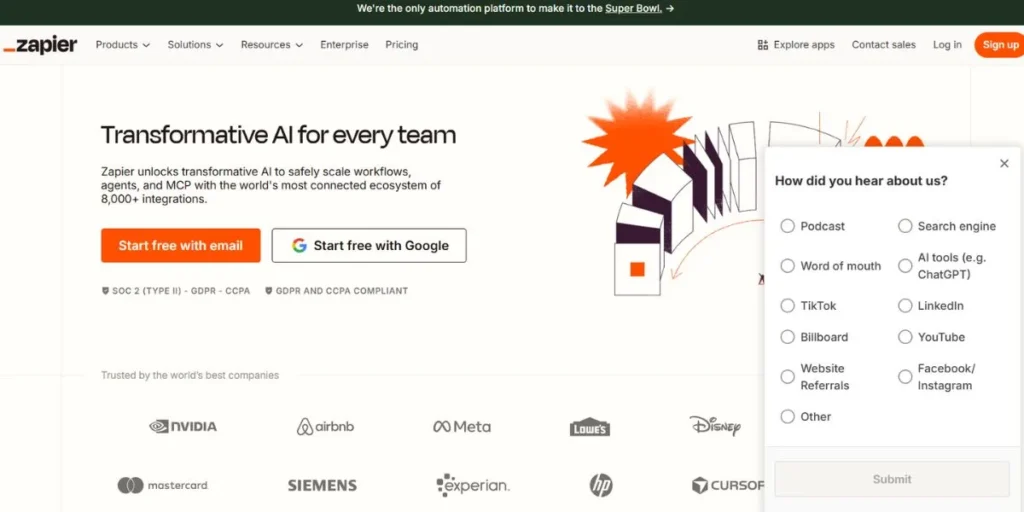Click the Mastercard logo
Screen dimensions: 1024x512
(x=163, y=485)
